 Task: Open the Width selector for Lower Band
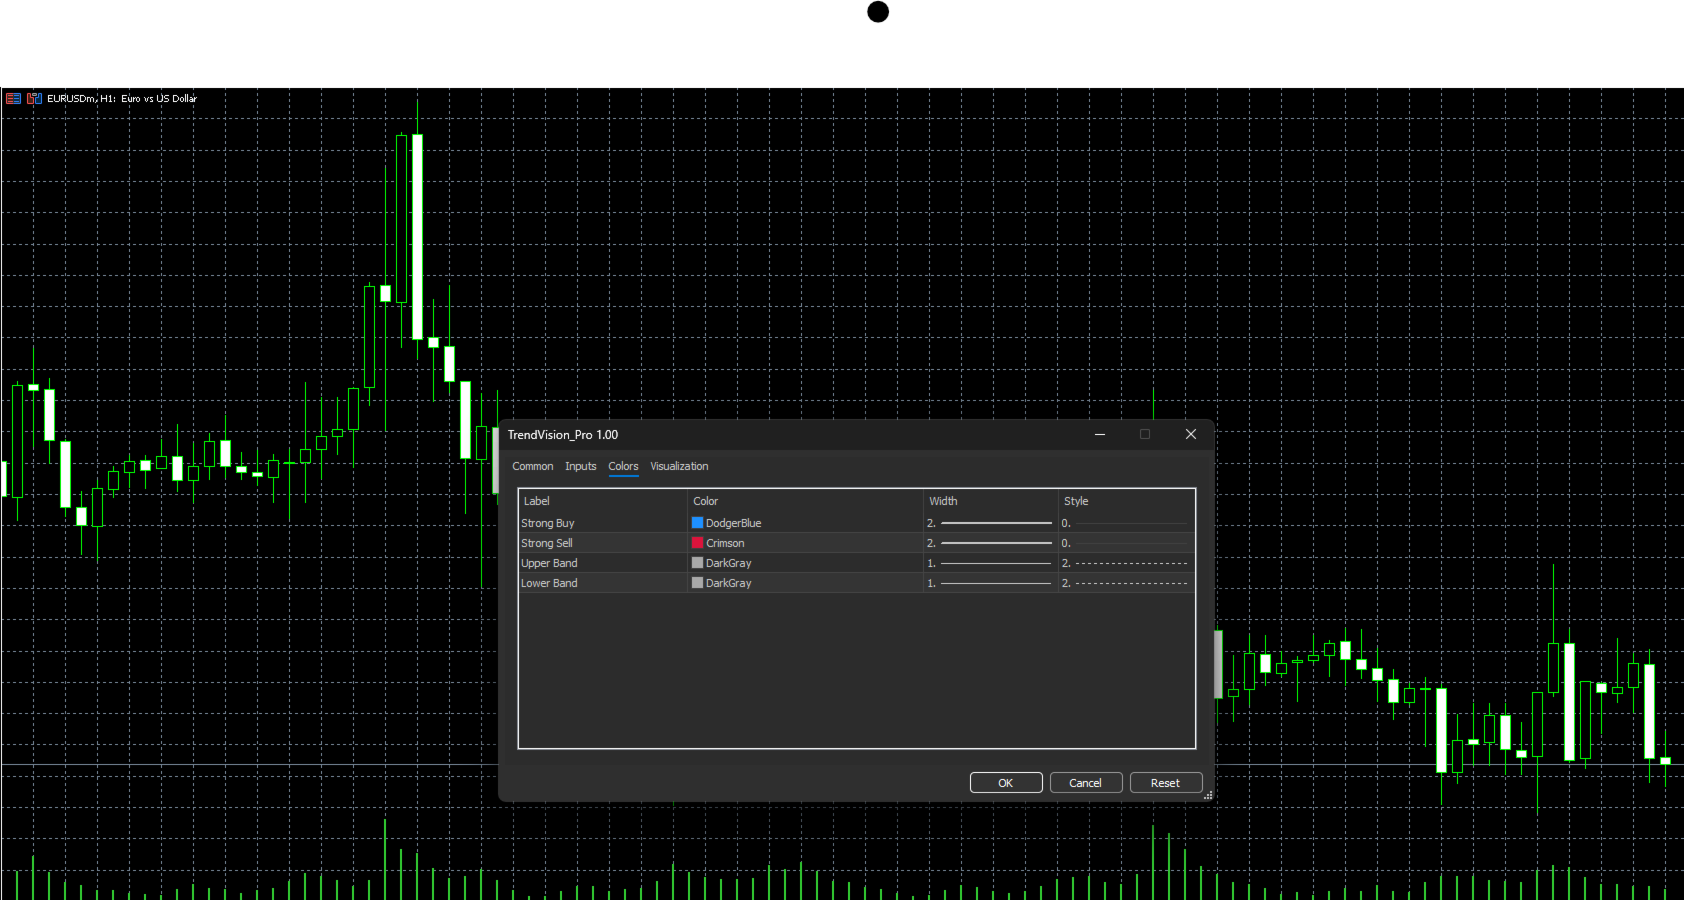[990, 583]
